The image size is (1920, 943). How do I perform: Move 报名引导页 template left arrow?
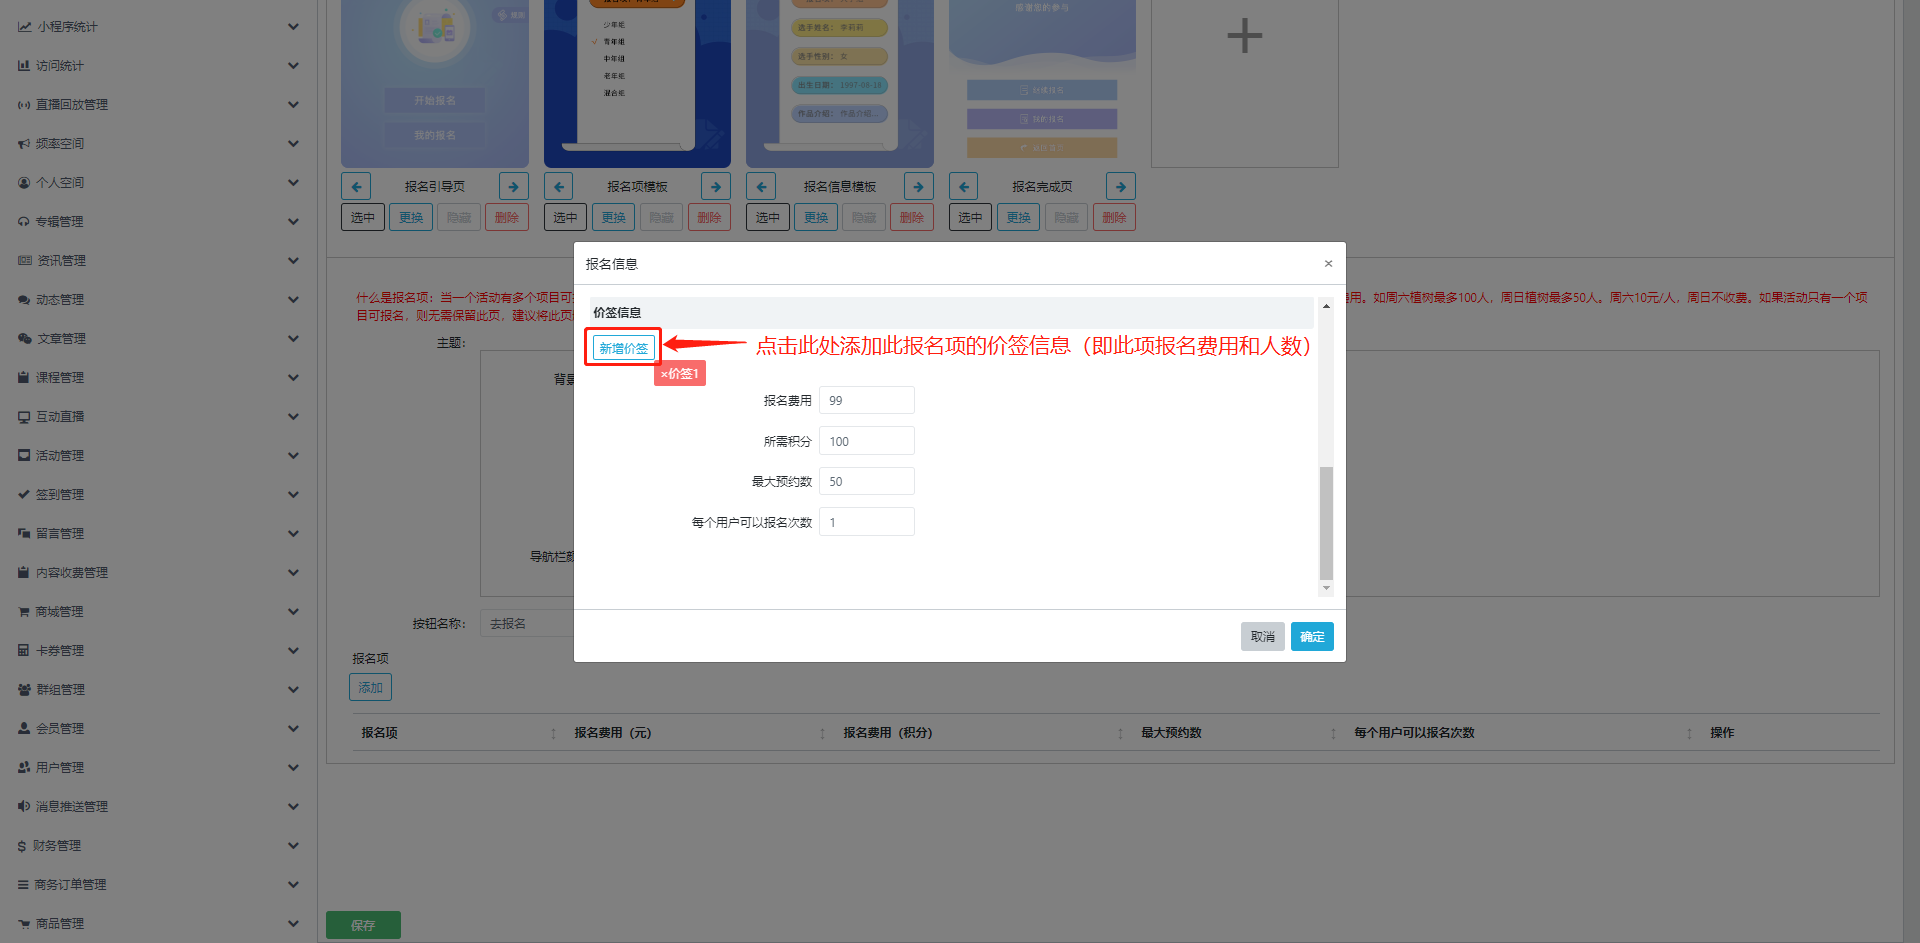click(356, 187)
